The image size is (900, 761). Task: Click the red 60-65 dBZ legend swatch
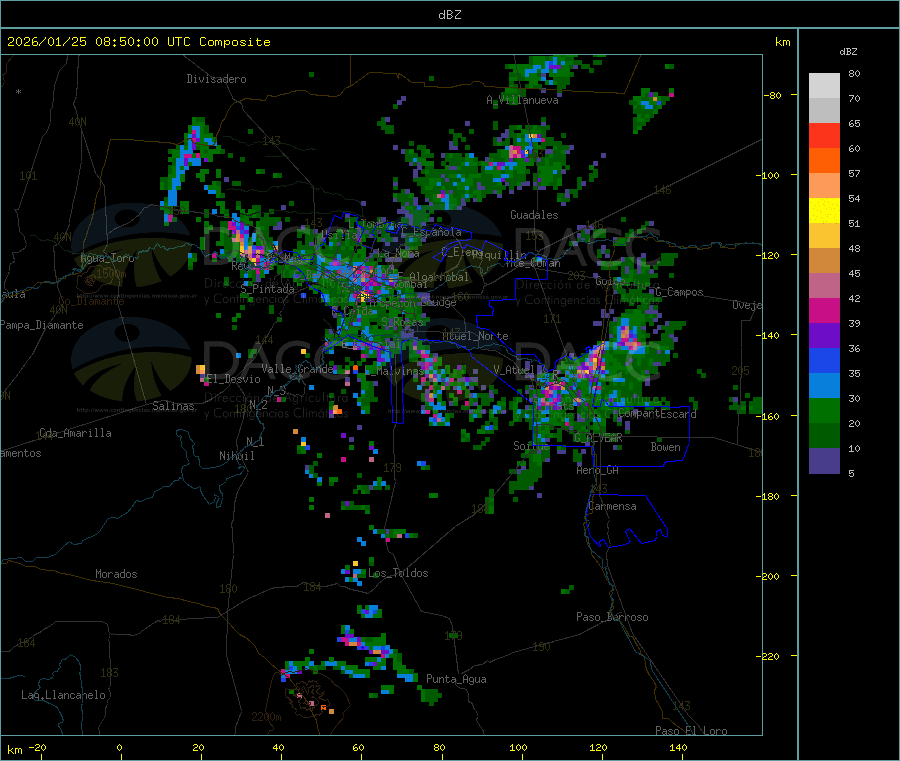coord(824,135)
